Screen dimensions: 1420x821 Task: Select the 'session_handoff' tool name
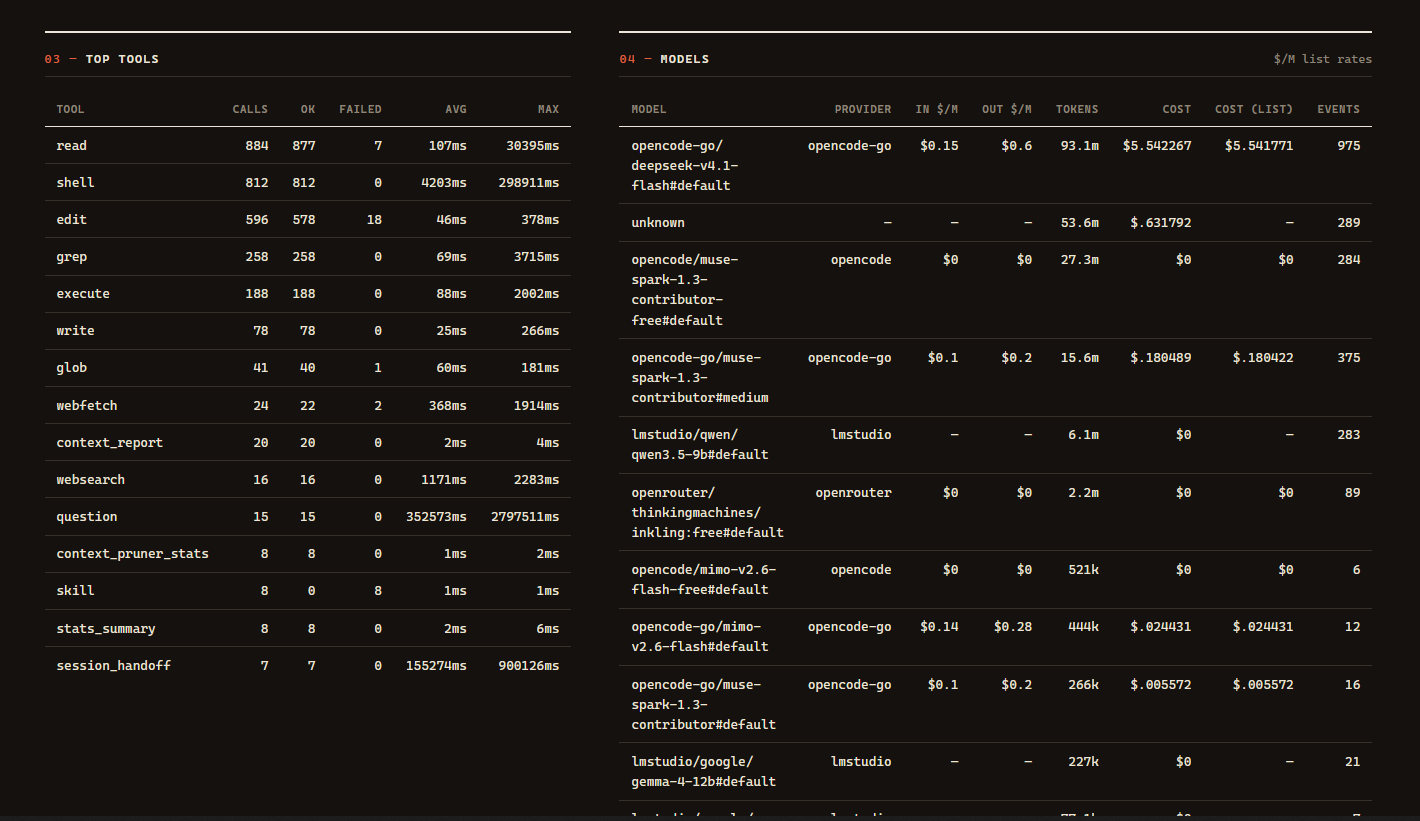point(114,666)
